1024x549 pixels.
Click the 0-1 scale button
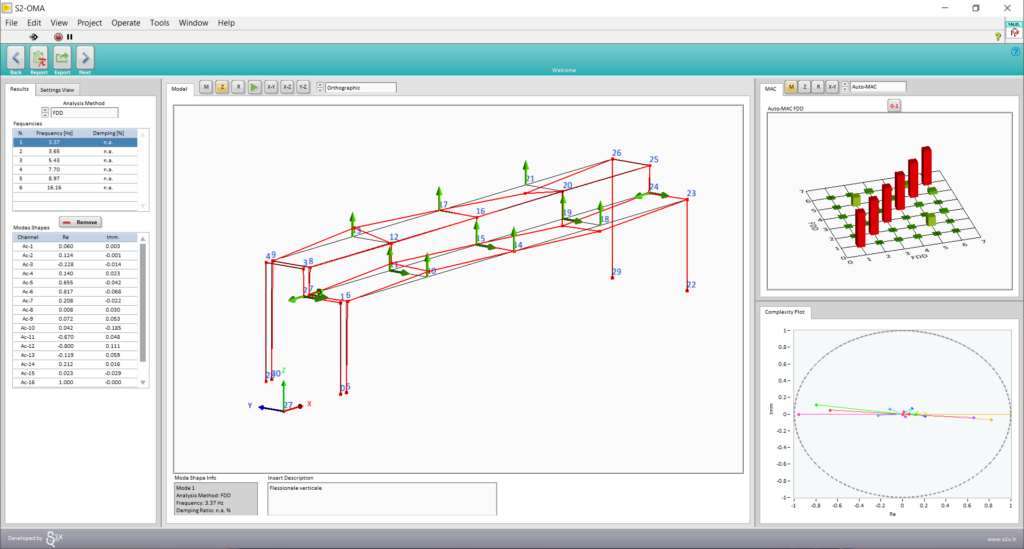pos(894,106)
